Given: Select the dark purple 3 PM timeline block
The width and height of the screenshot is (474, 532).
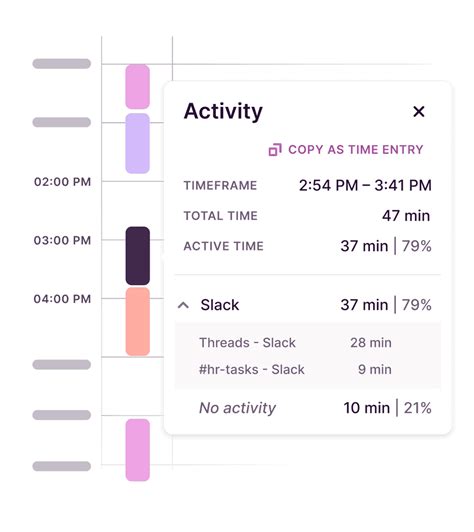Looking at the screenshot, I should (137, 256).
